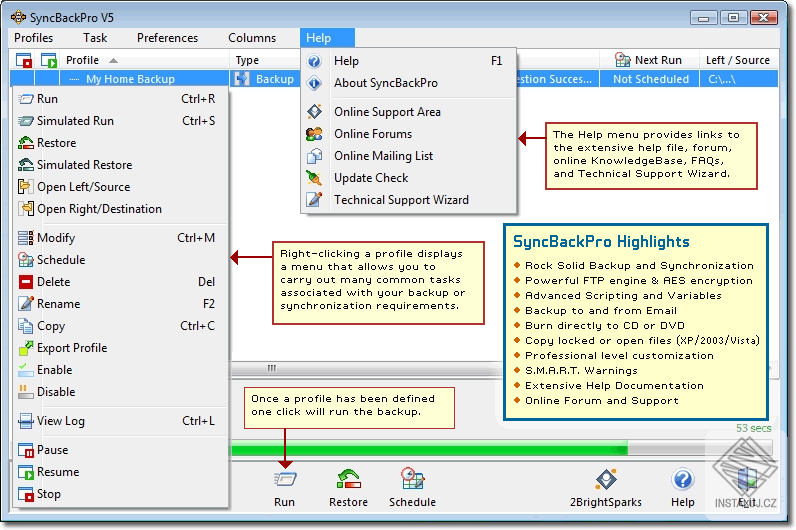This screenshot has width=796, height=530.
Task: Open the Preferences menu
Action: click(x=168, y=38)
